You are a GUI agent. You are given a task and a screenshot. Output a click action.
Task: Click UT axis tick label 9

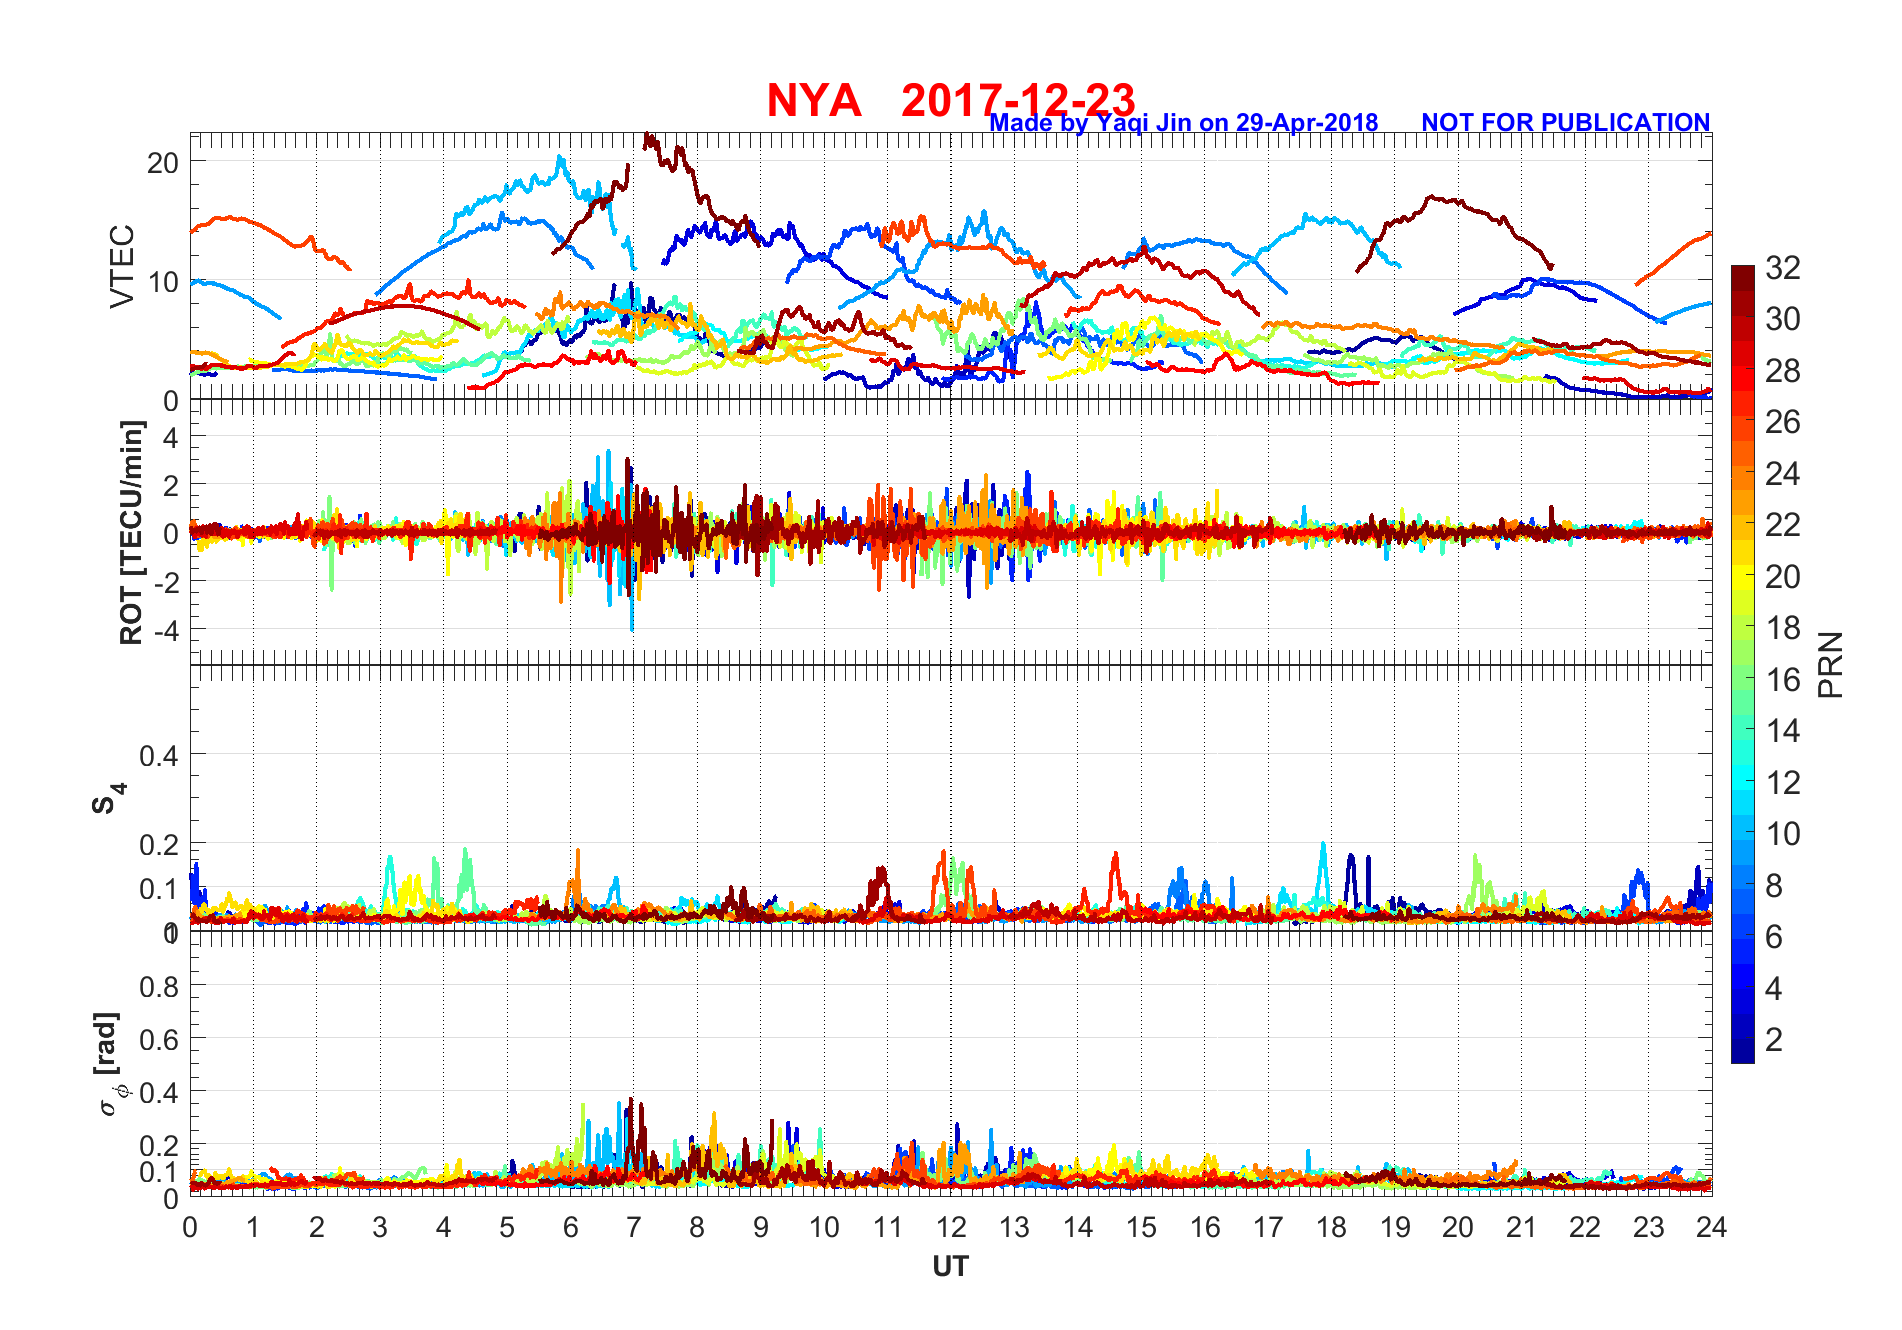(760, 1227)
